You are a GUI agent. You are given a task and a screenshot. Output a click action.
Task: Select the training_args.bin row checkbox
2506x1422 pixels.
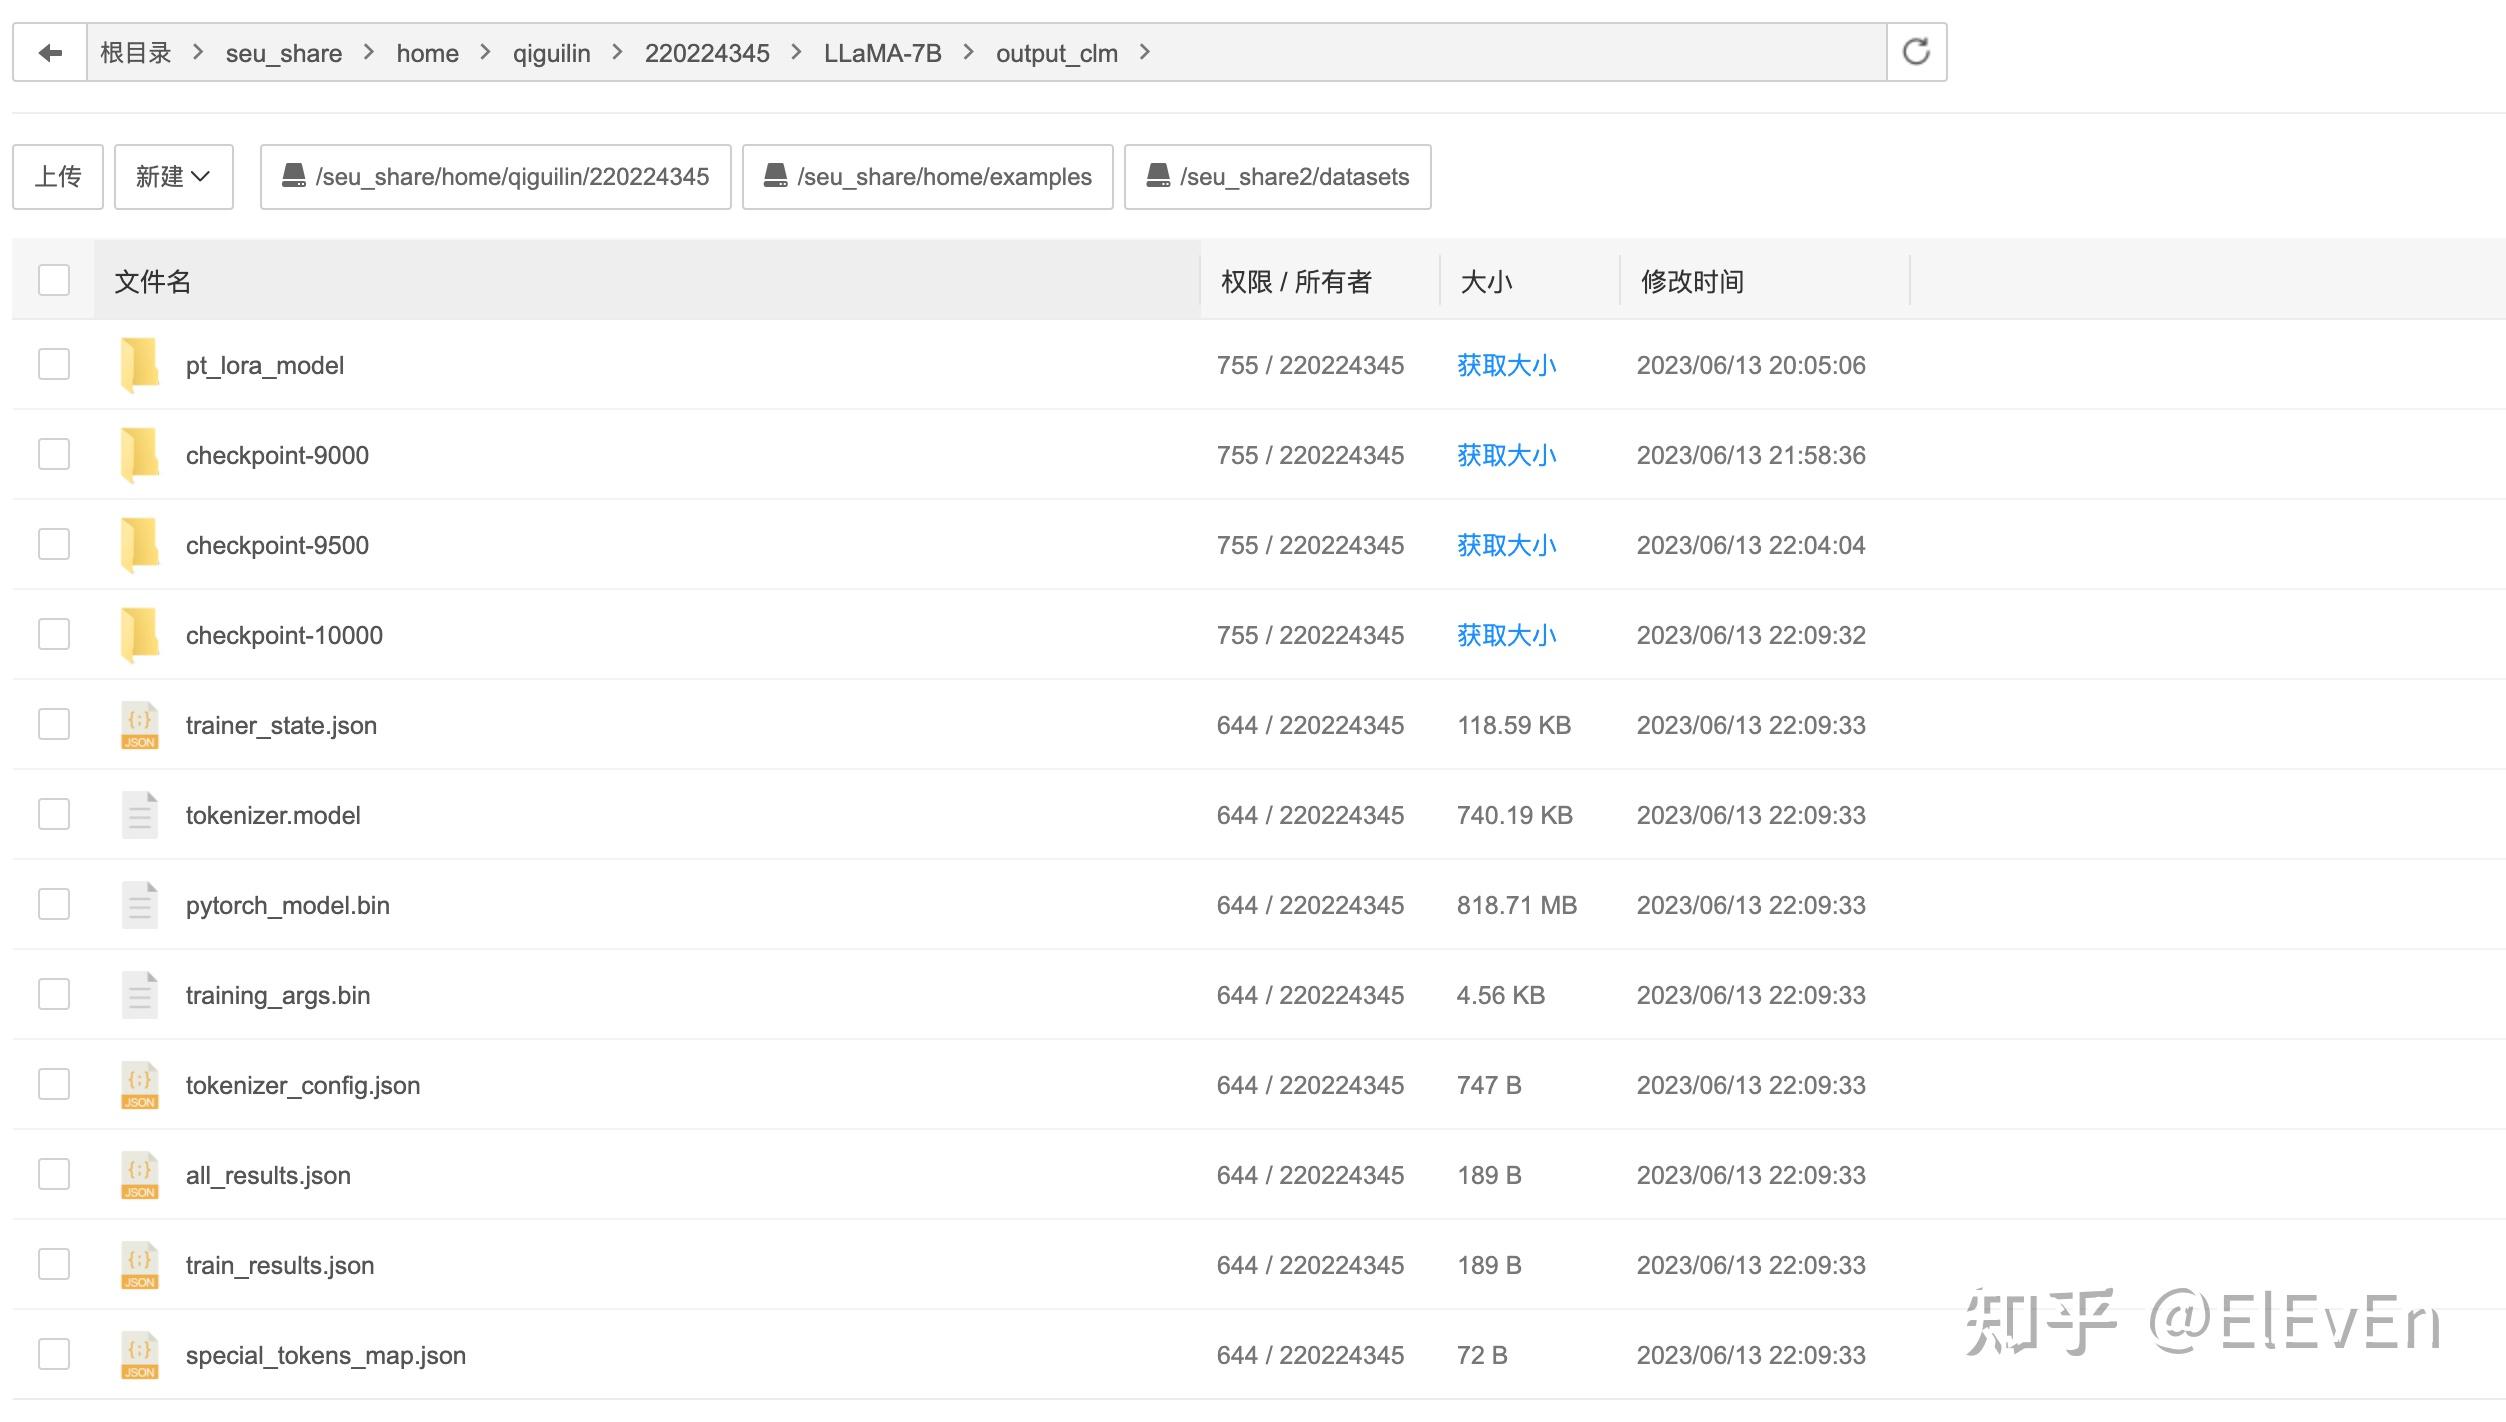pos(54,995)
